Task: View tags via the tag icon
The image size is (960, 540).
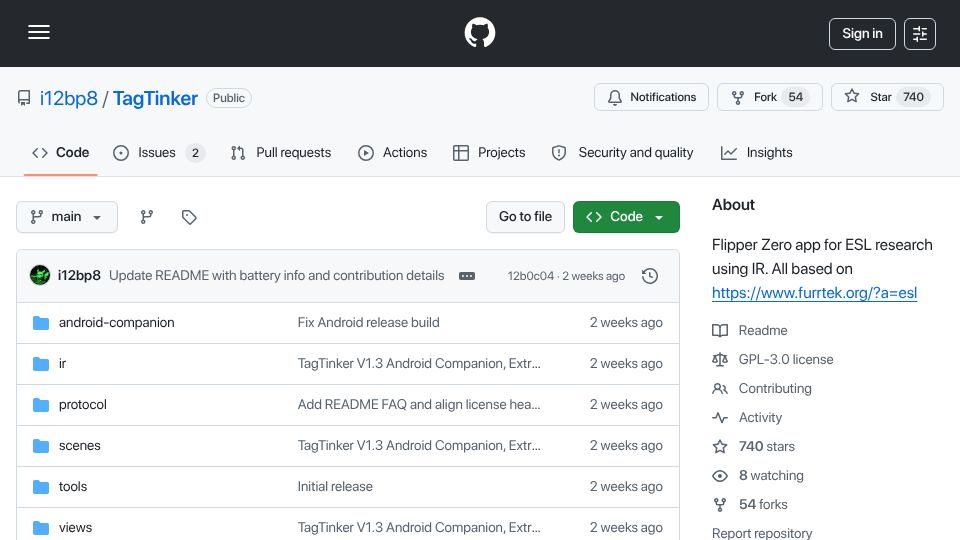Action: [189, 217]
